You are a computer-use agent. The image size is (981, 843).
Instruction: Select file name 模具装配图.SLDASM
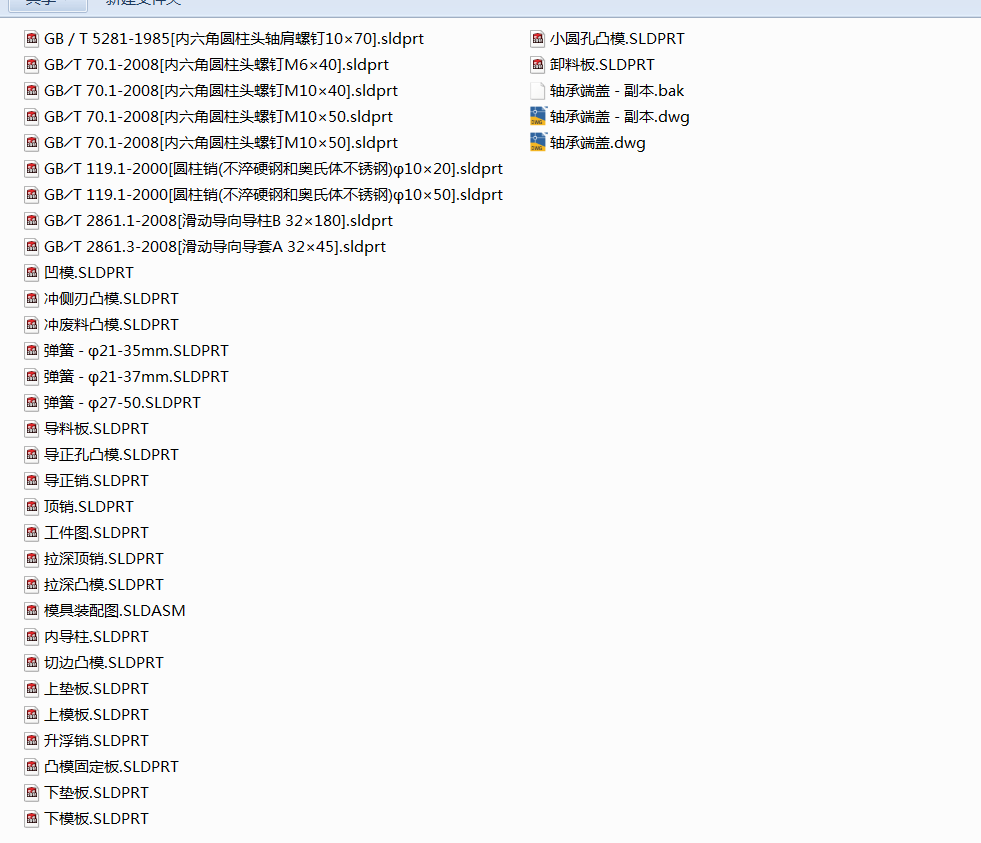click(114, 611)
